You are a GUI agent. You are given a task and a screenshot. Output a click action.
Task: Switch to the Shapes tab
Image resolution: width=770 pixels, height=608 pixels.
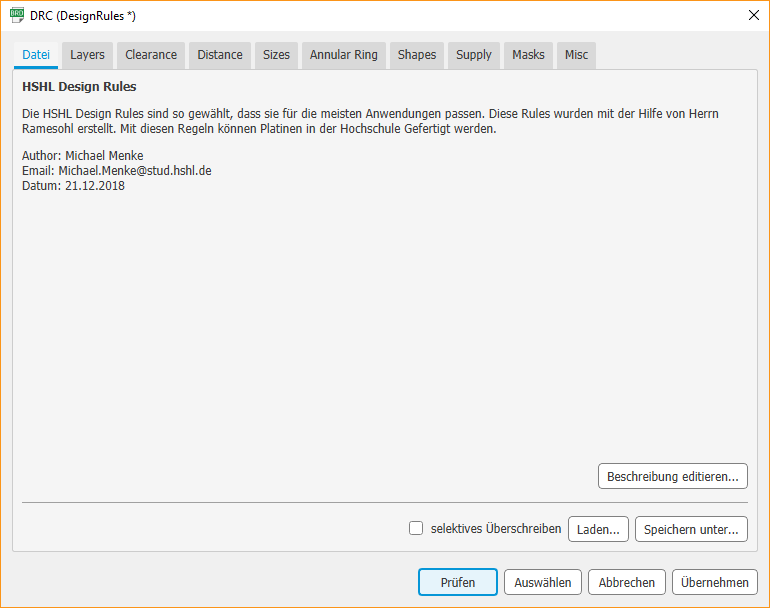click(x=417, y=55)
